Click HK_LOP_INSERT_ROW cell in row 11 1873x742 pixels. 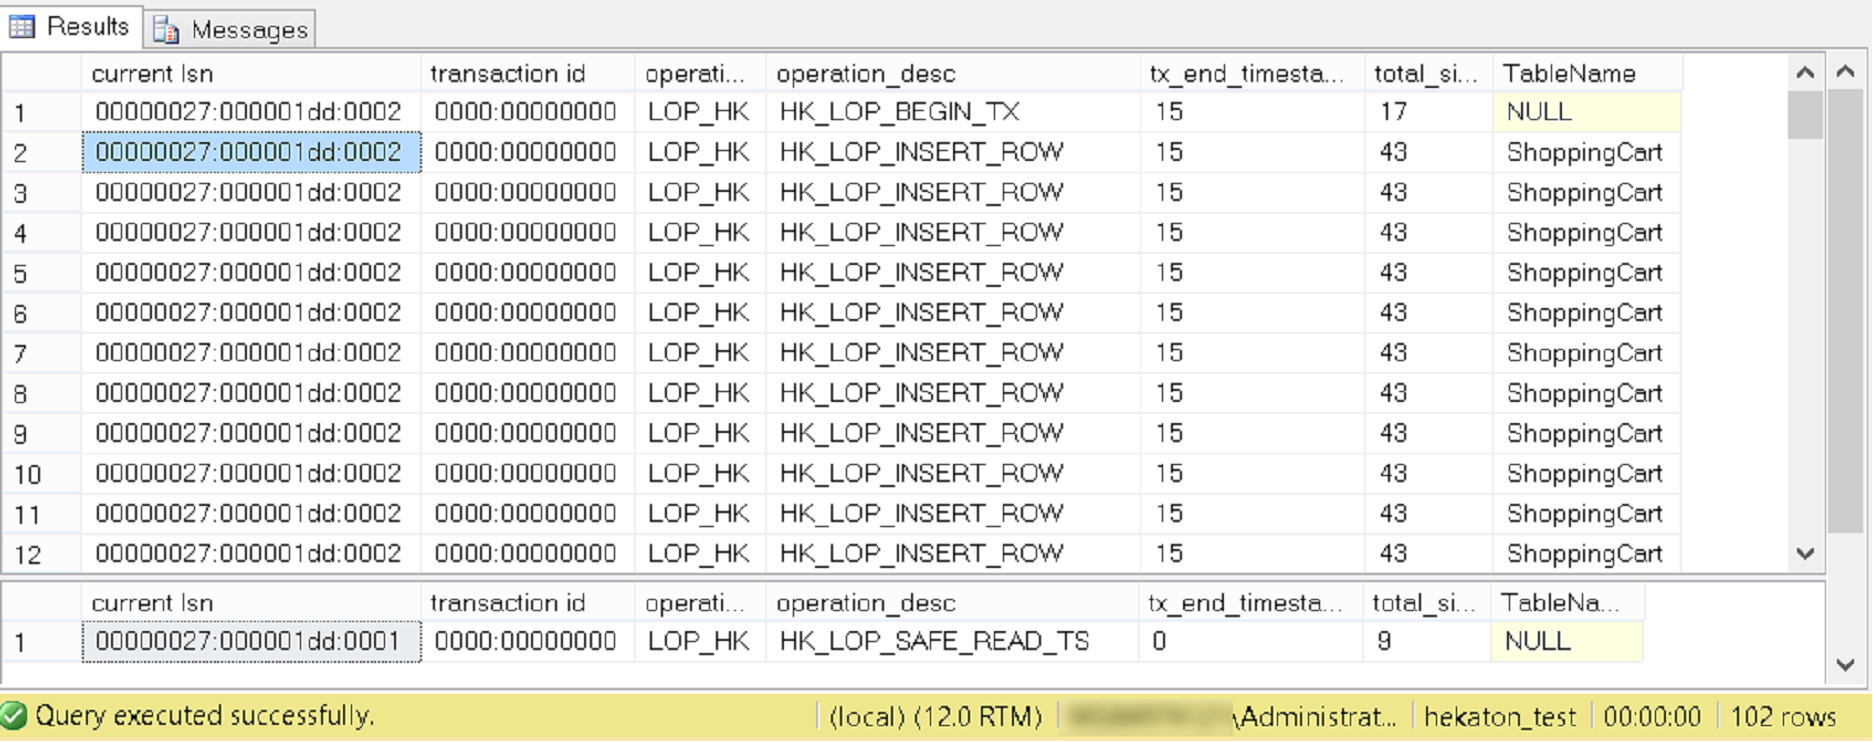pos(952,513)
